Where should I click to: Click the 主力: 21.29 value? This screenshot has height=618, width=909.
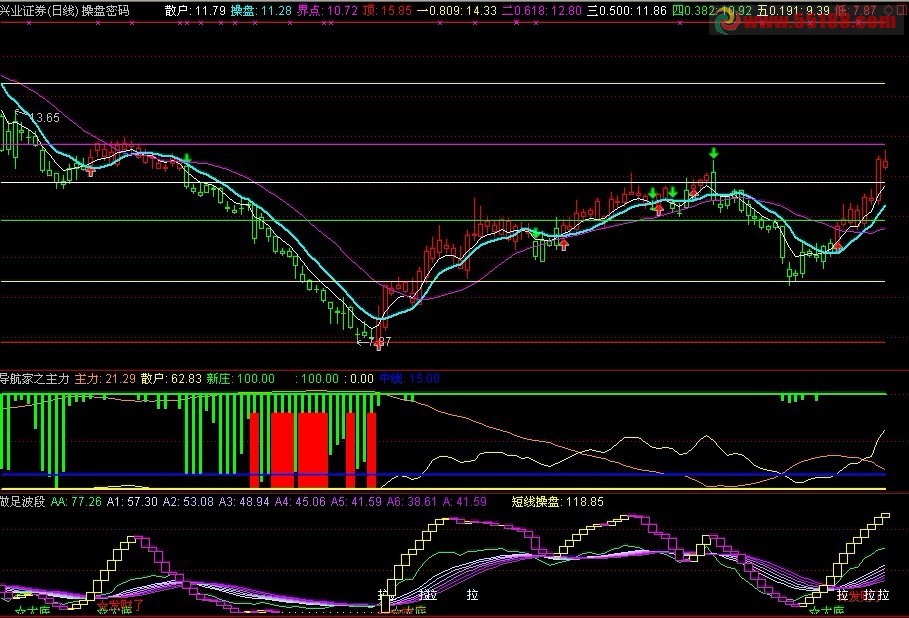click(105, 379)
